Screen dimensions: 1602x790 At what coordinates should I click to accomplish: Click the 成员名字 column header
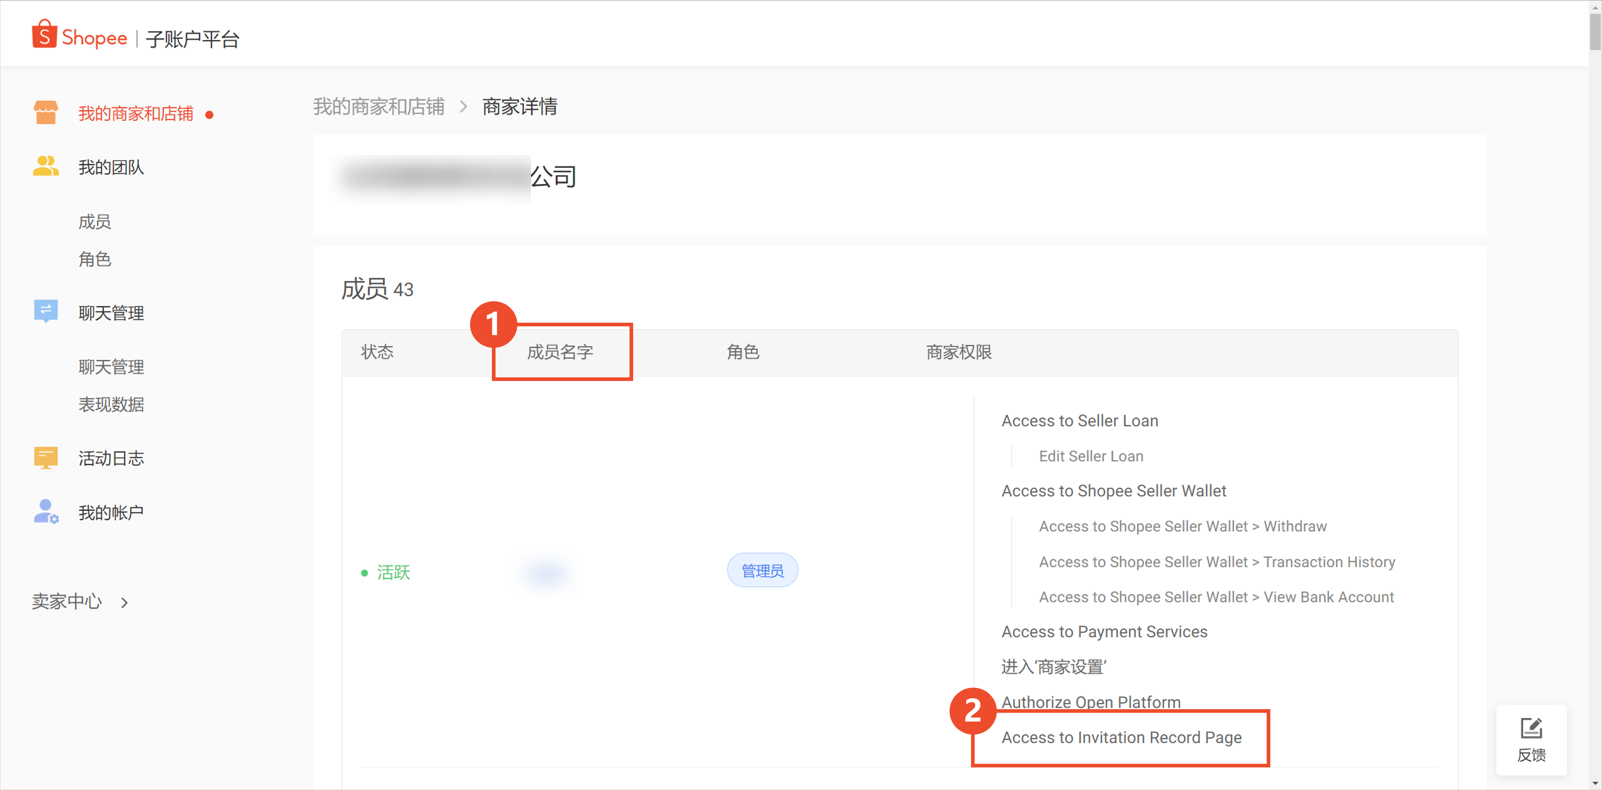560,352
